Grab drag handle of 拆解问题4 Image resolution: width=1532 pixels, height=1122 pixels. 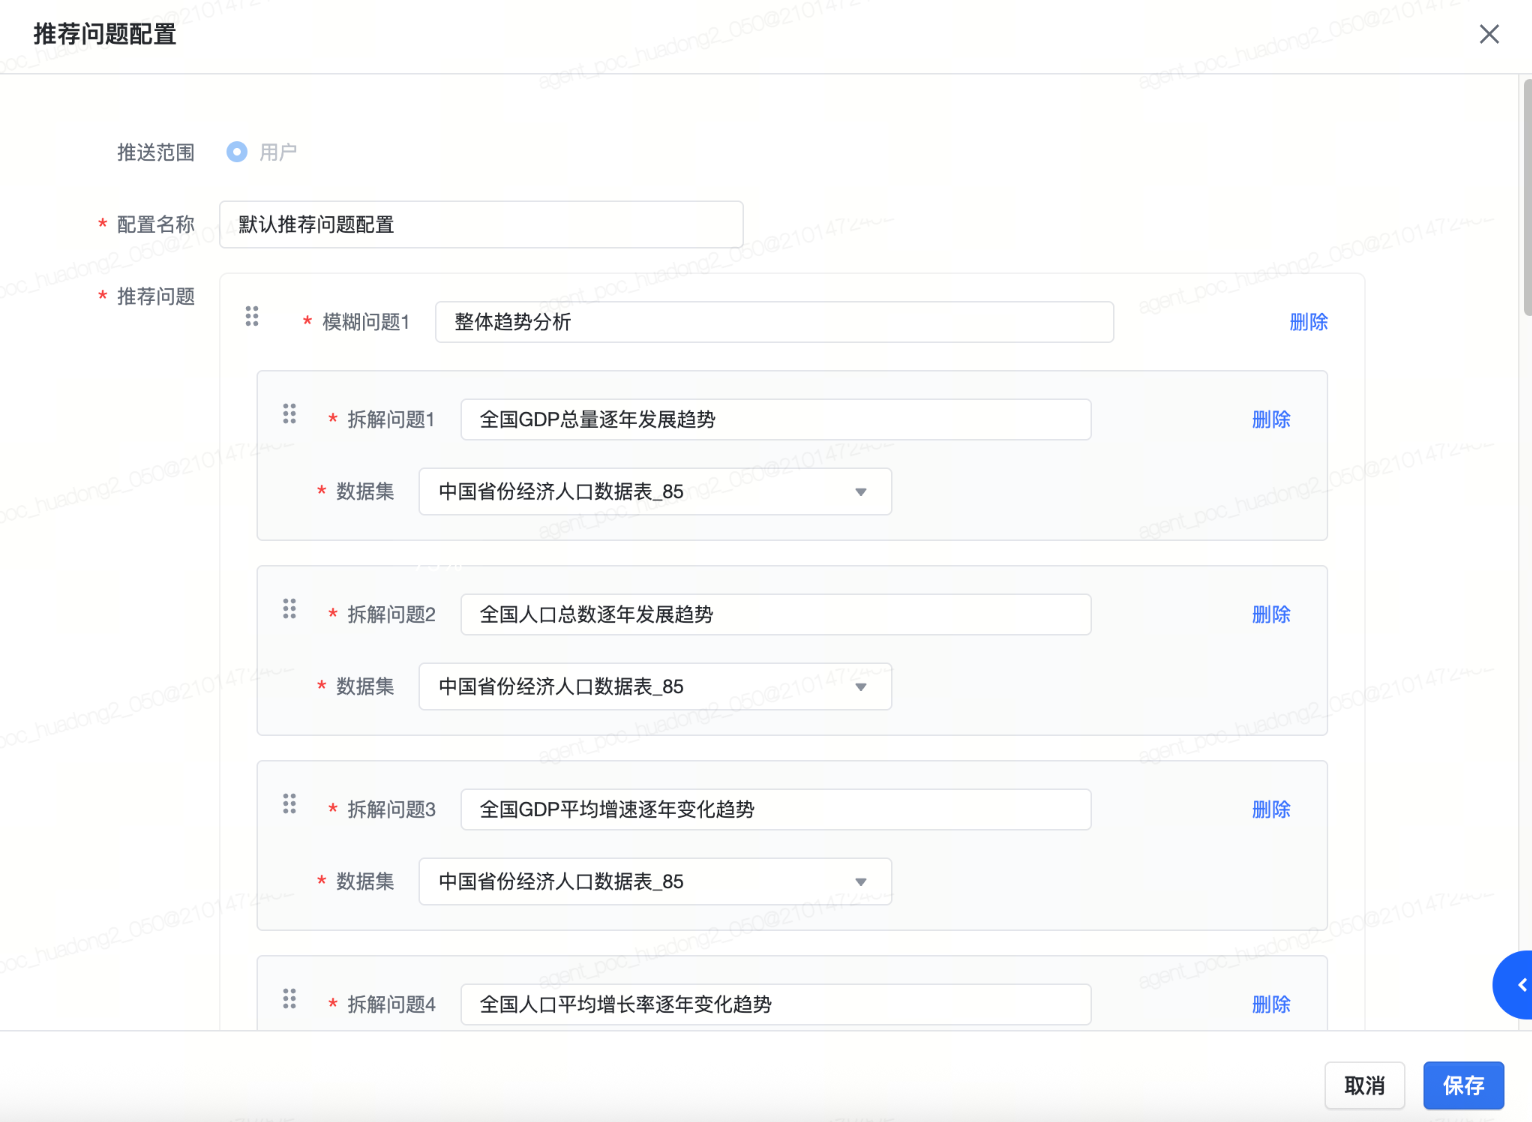pyautogui.click(x=289, y=999)
